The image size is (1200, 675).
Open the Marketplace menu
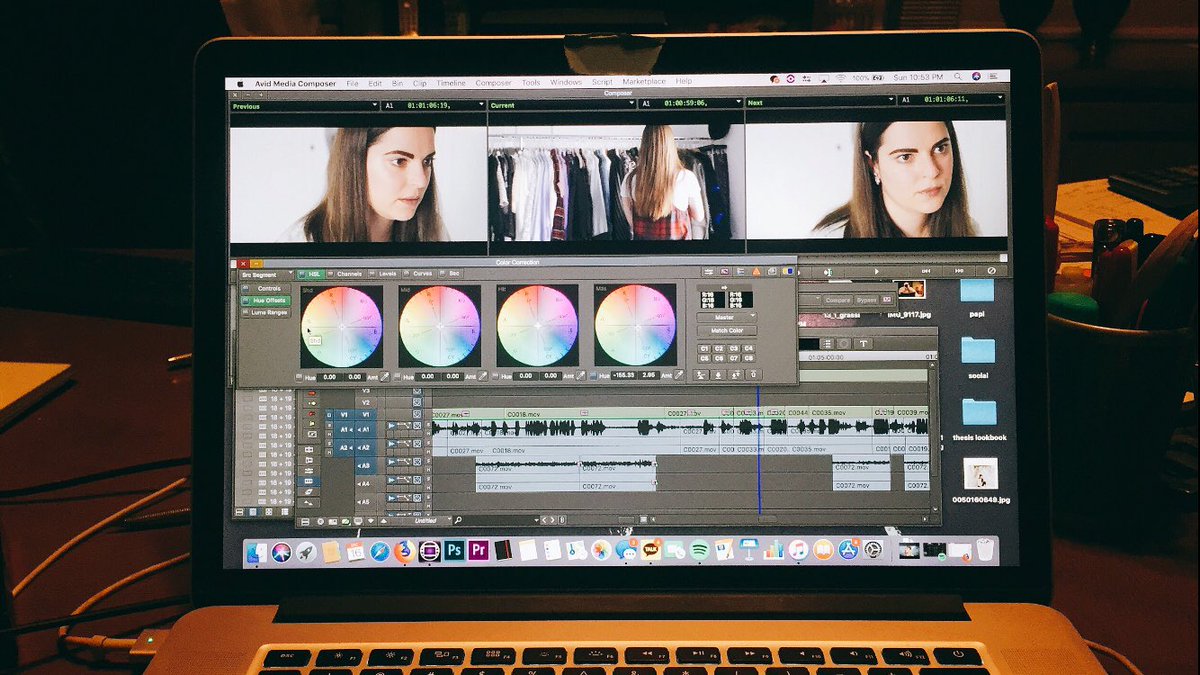[644, 82]
